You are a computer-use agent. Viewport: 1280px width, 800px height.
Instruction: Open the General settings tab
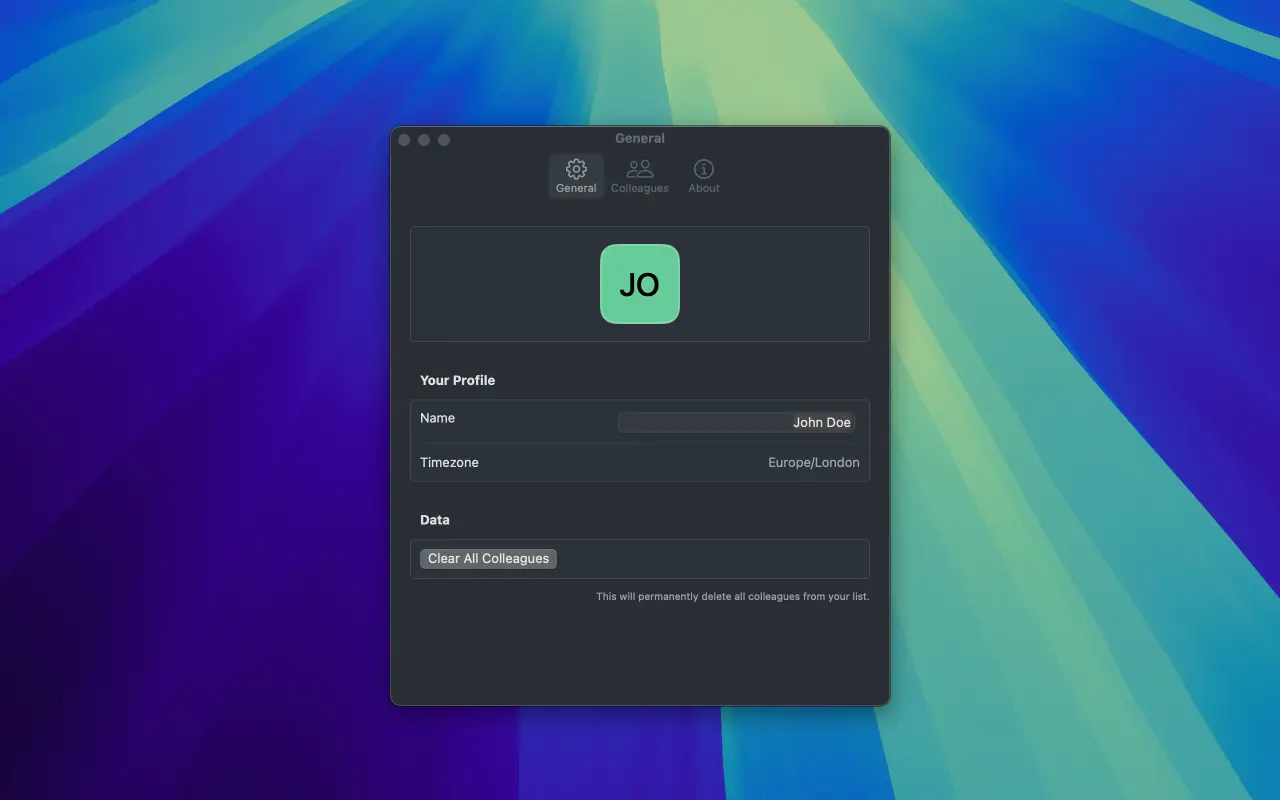[x=576, y=176]
